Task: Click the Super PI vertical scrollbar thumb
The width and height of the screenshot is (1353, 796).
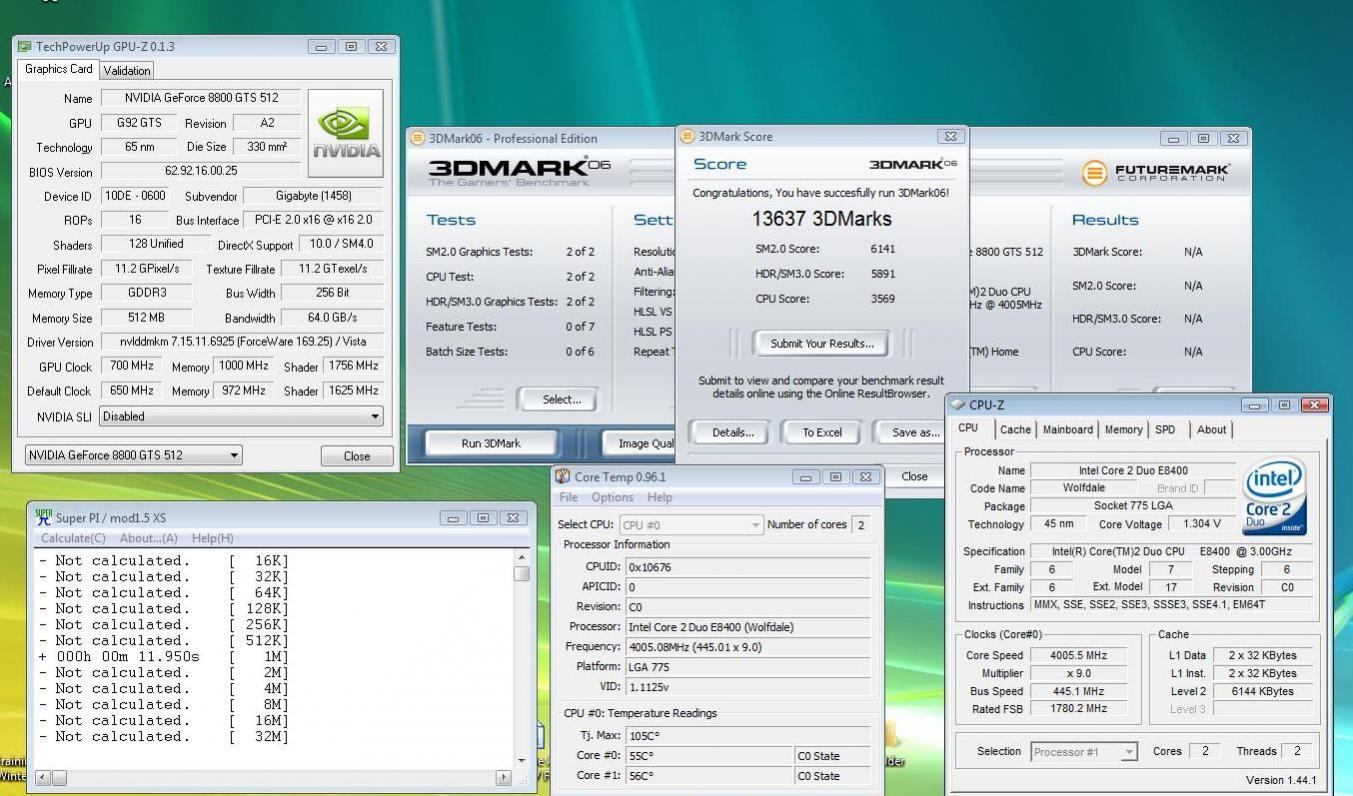Action: [521, 574]
